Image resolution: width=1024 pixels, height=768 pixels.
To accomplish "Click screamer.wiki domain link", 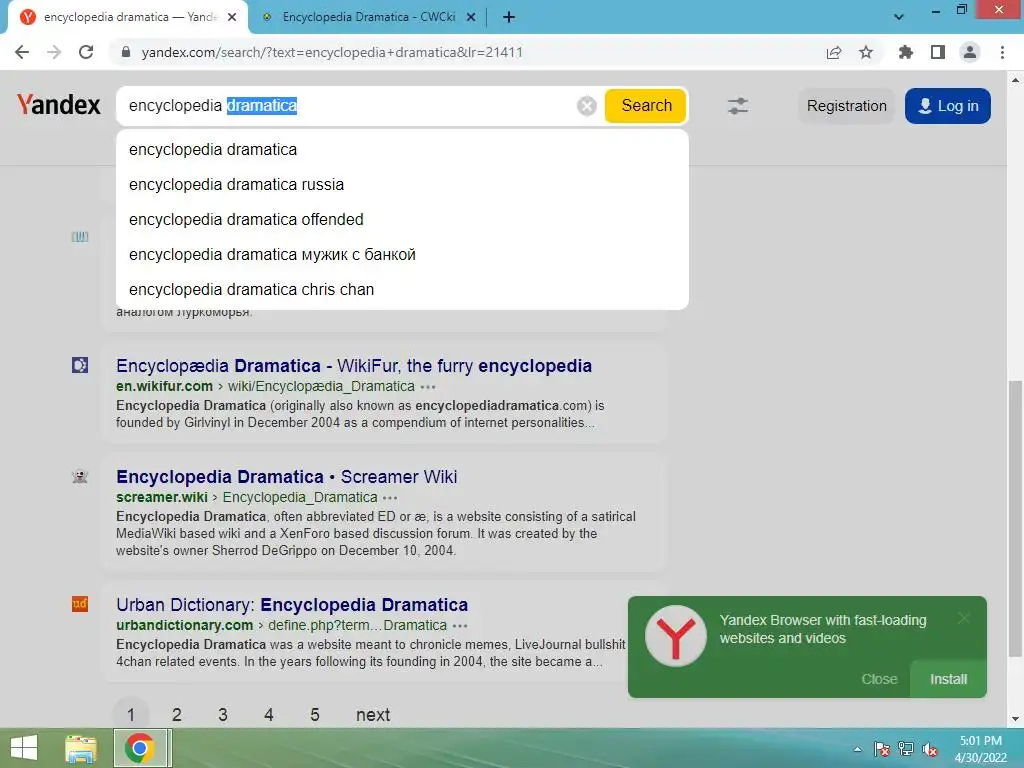I will tap(162, 498).
